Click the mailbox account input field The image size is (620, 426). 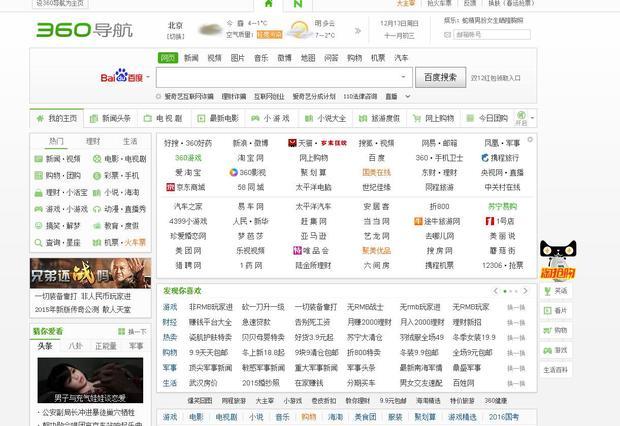pos(491,35)
